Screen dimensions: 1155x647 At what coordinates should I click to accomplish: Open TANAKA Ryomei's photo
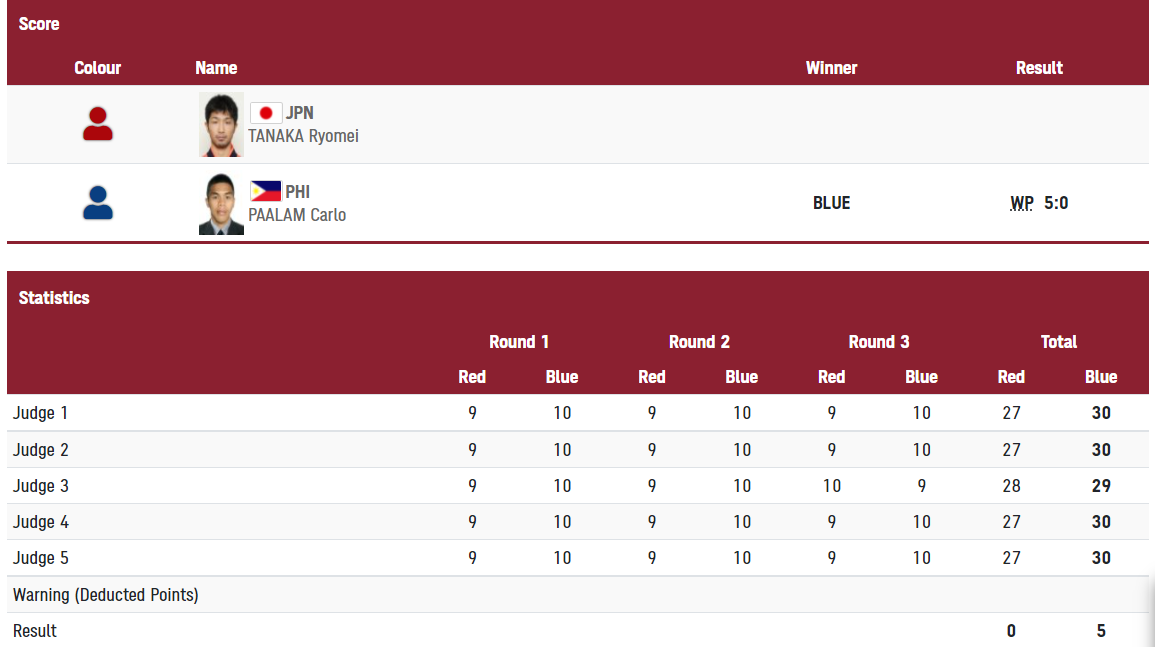pyautogui.click(x=221, y=125)
